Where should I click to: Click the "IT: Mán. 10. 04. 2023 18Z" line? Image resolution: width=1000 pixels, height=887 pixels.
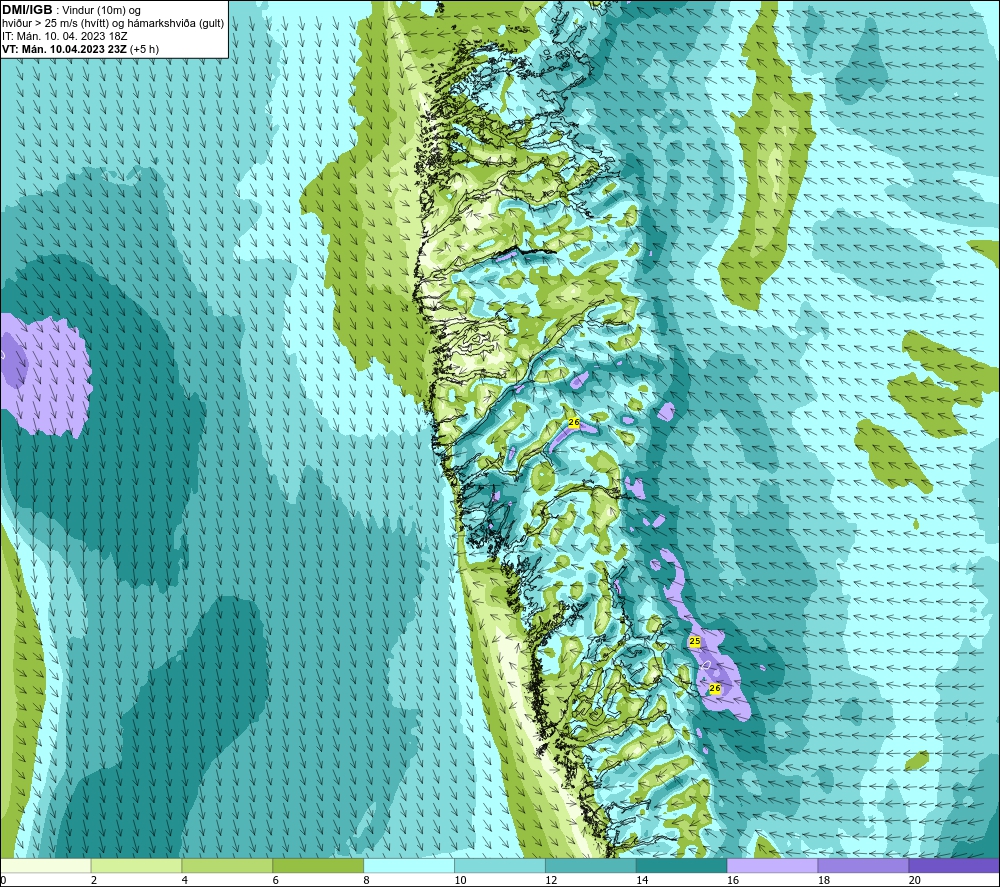click(x=64, y=36)
